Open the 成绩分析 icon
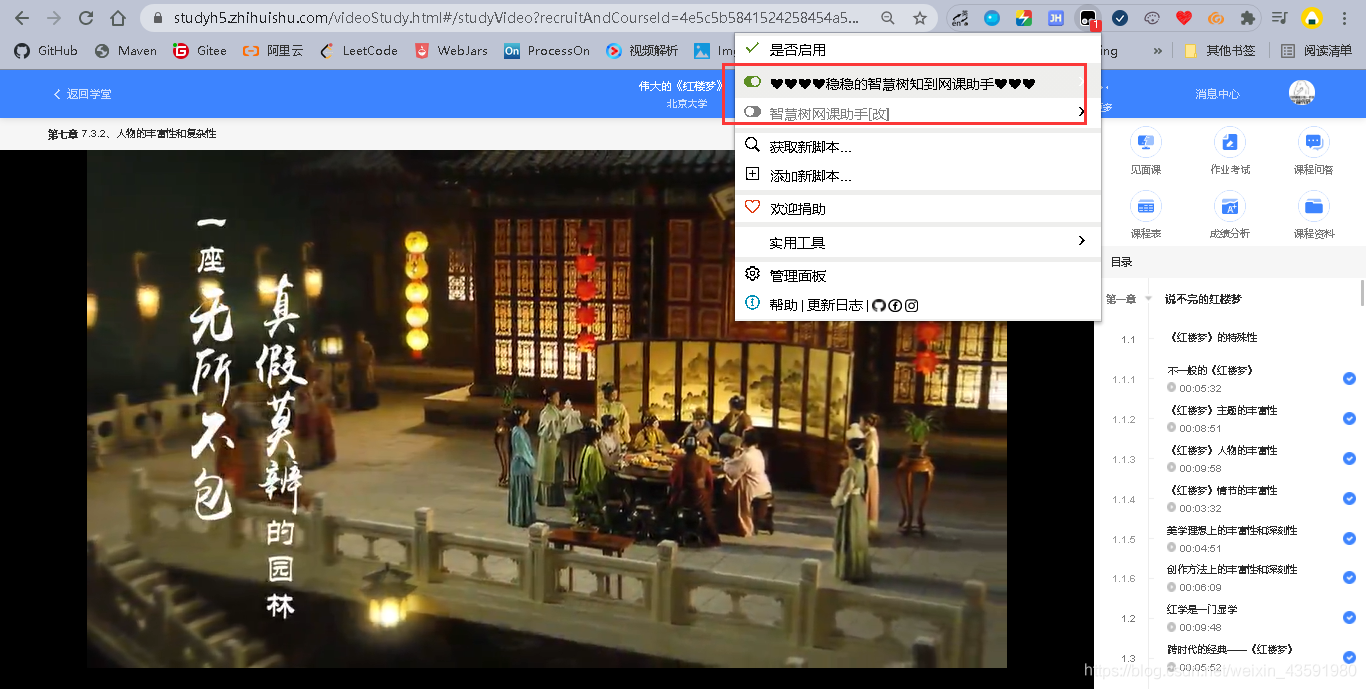The height and width of the screenshot is (689, 1366). [1230, 206]
